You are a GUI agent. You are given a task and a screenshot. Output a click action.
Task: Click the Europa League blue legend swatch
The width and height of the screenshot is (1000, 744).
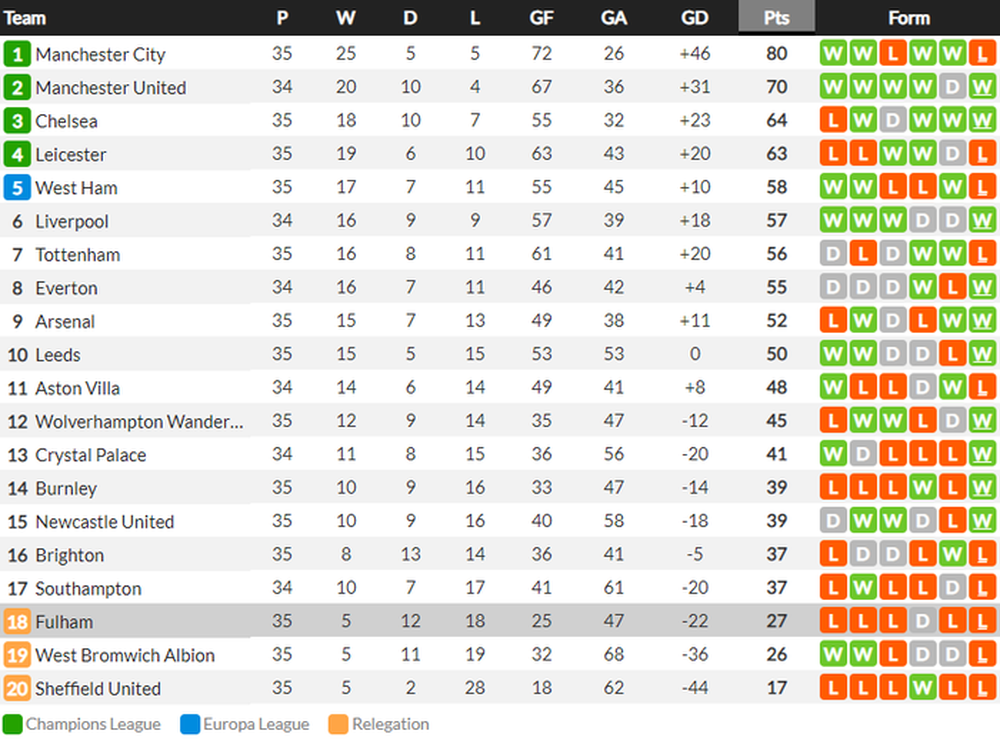190,724
